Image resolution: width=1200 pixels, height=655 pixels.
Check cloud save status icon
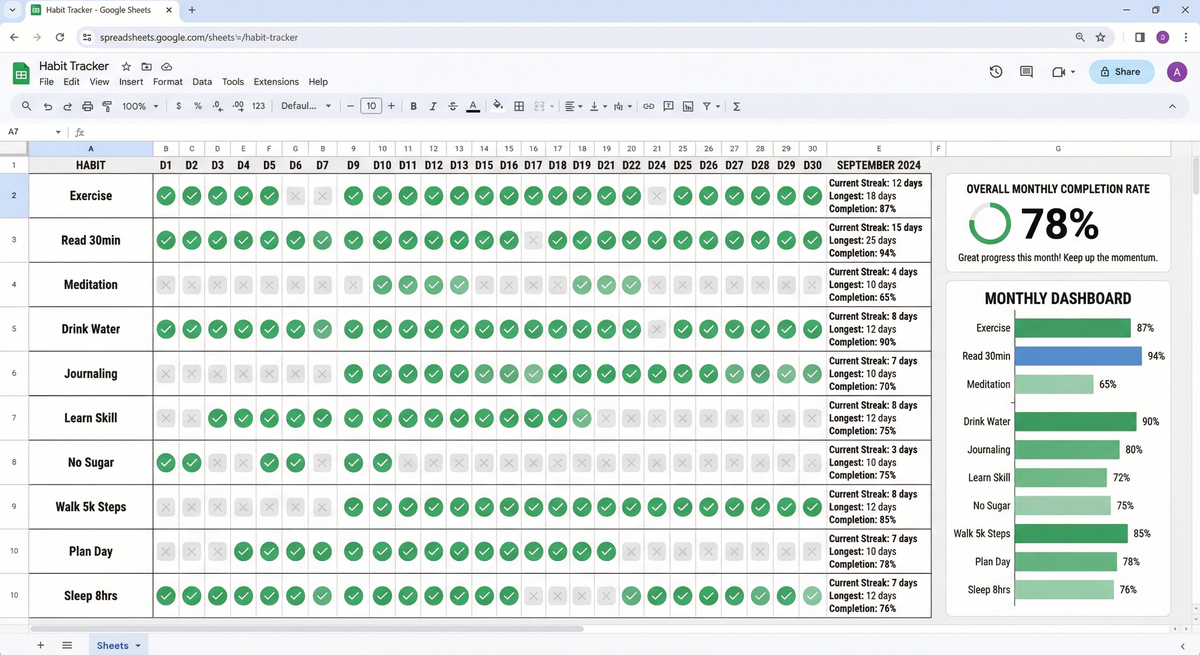(167, 66)
